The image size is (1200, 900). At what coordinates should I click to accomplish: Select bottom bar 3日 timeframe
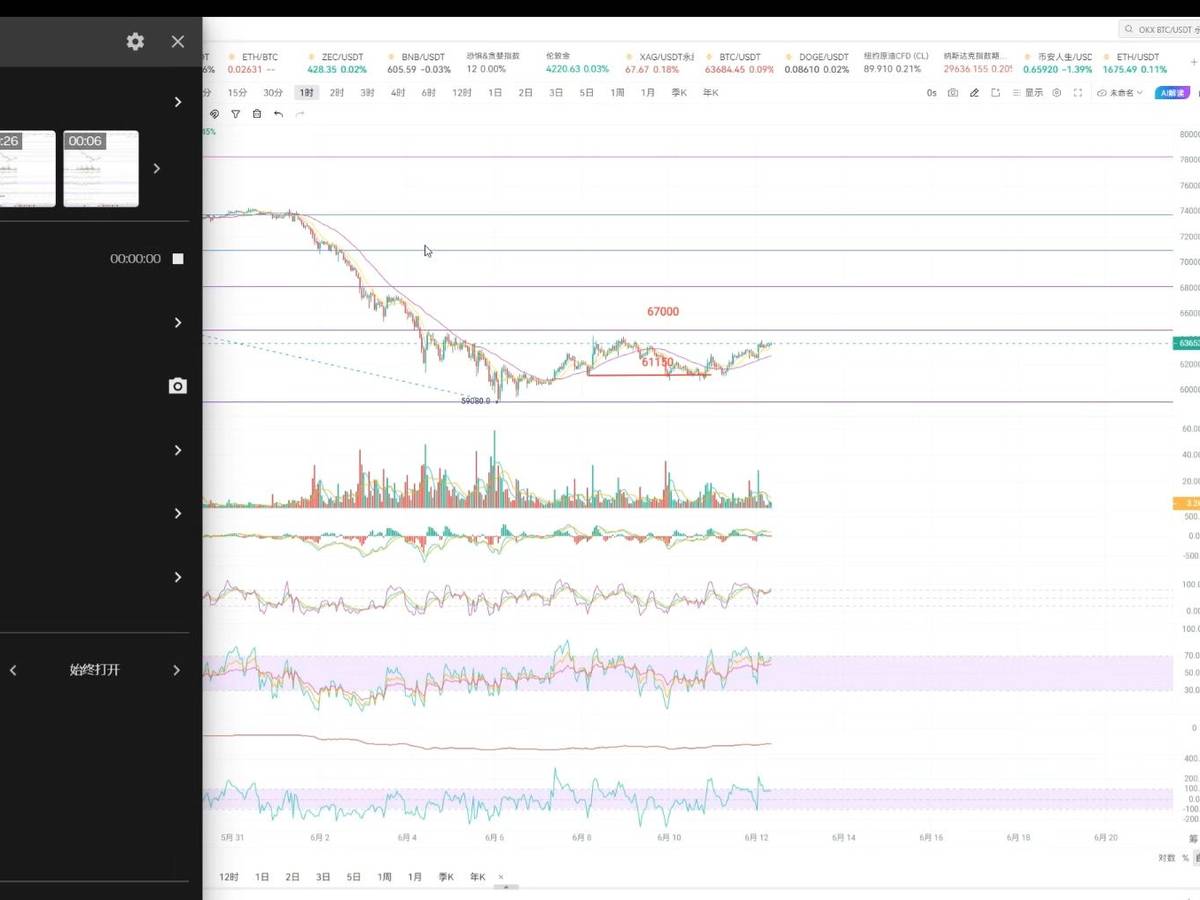(x=323, y=877)
